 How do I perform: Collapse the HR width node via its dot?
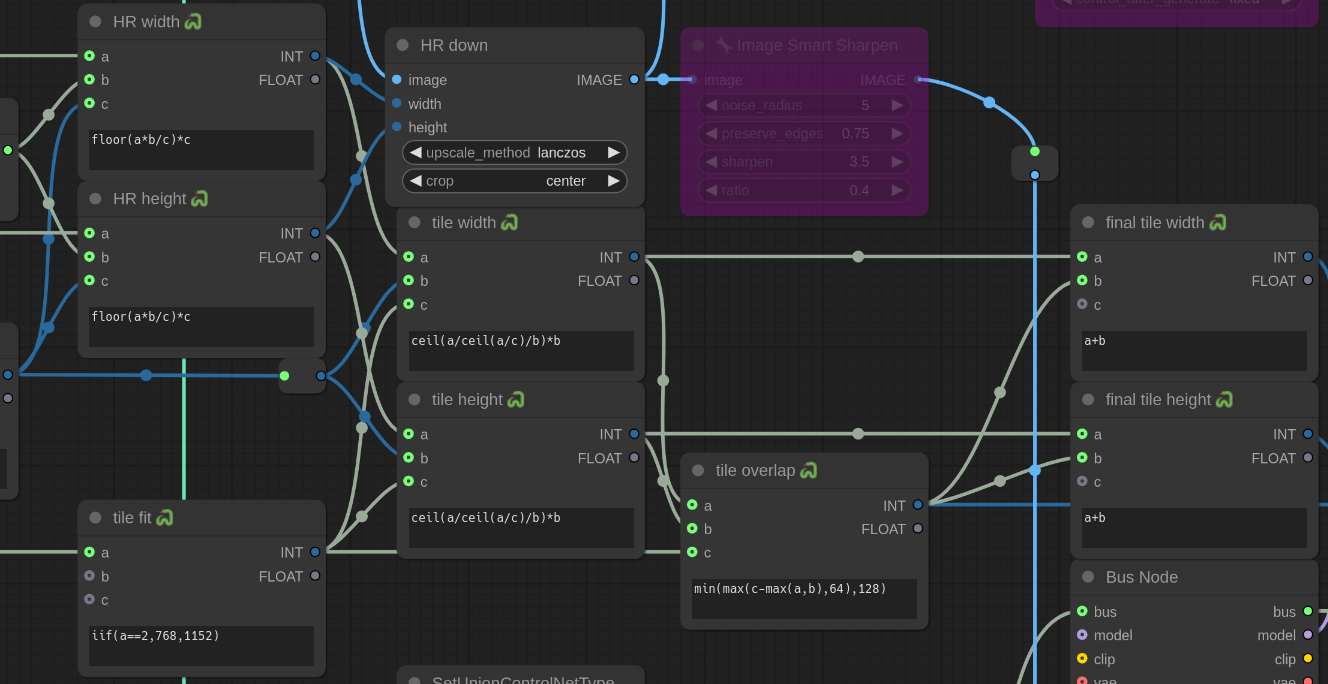[x=95, y=22]
